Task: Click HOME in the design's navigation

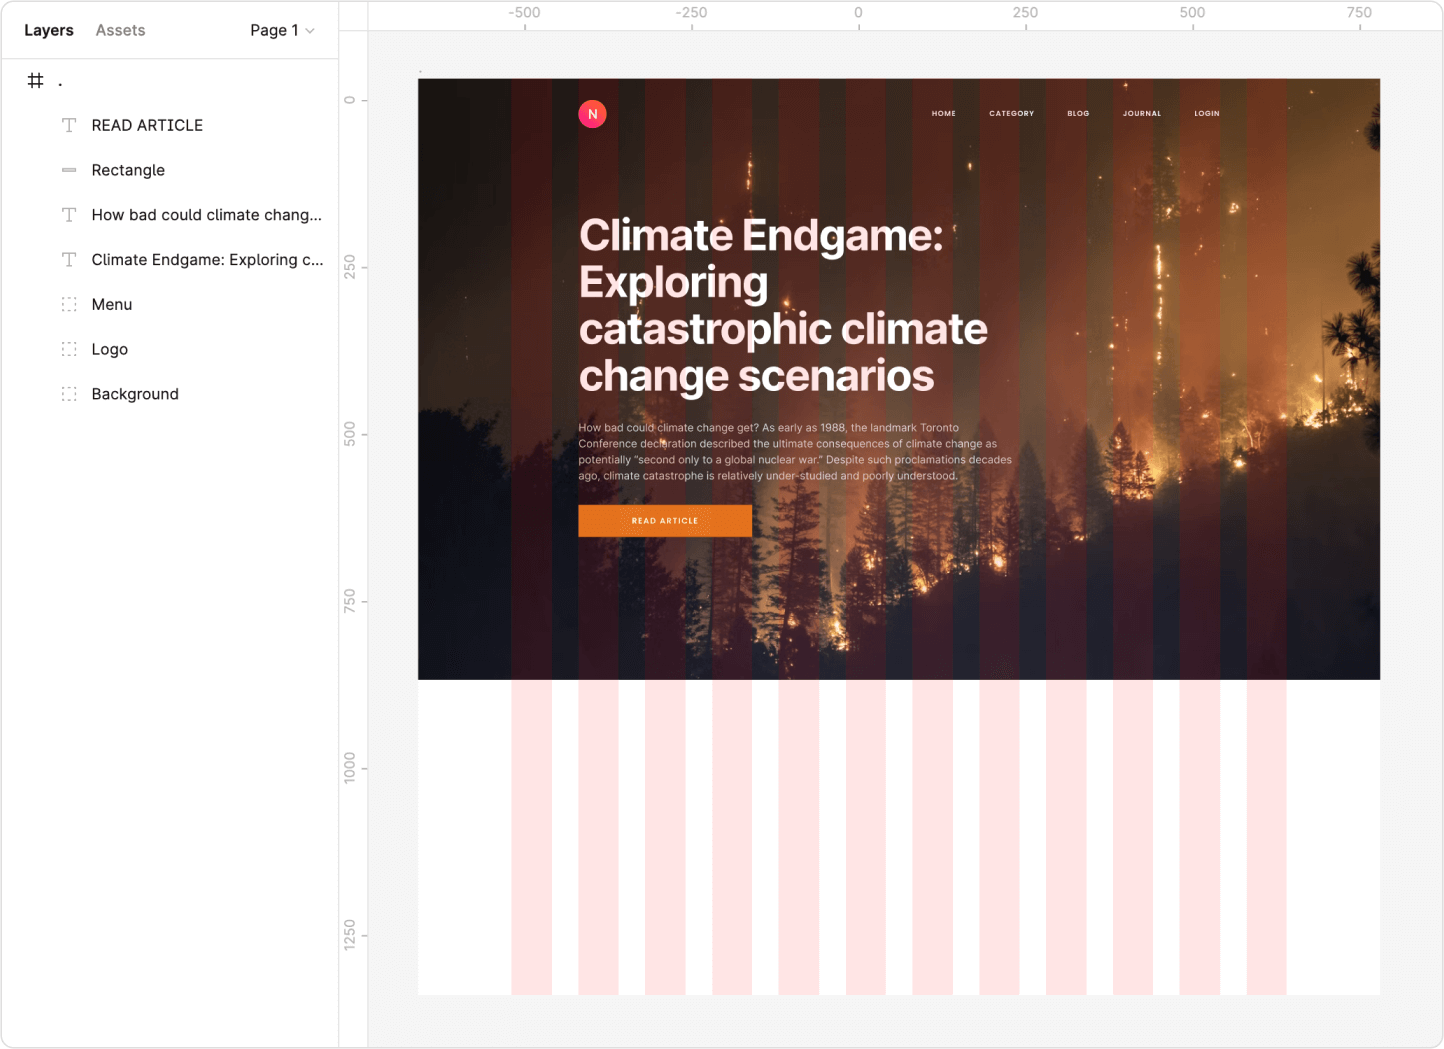Action: click(944, 114)
